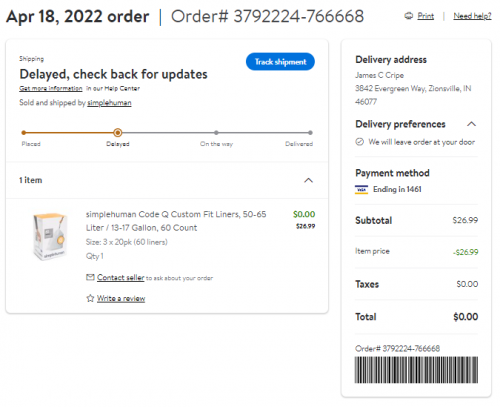
Task: Open the Print link
Action: pos(426,16)
